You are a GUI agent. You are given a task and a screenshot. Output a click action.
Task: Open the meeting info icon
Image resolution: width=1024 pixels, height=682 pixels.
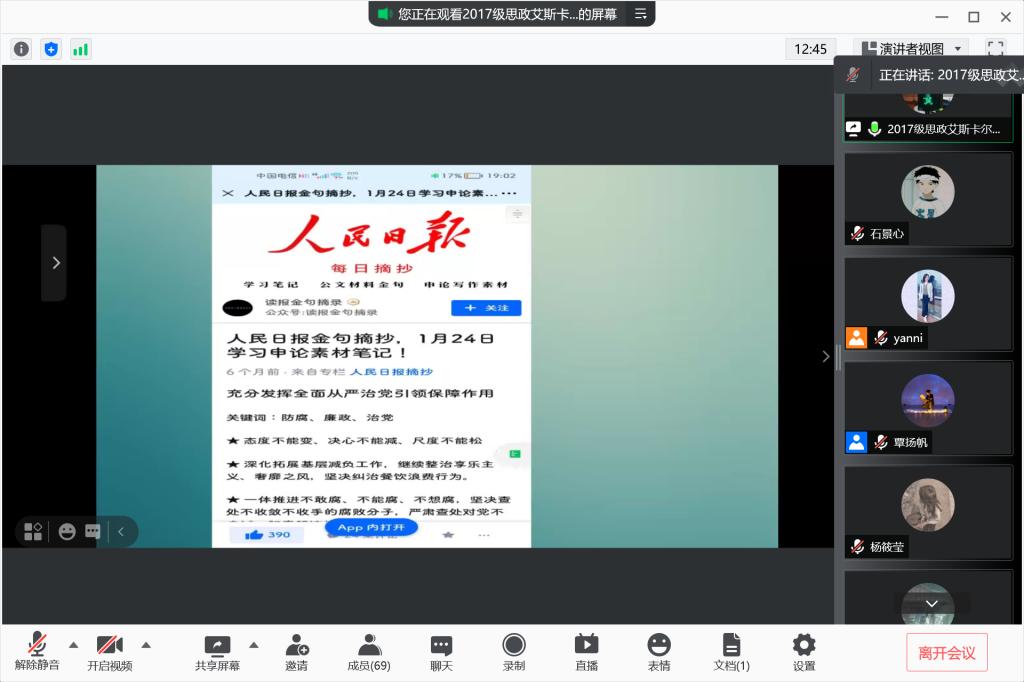(x=21, y=49)
